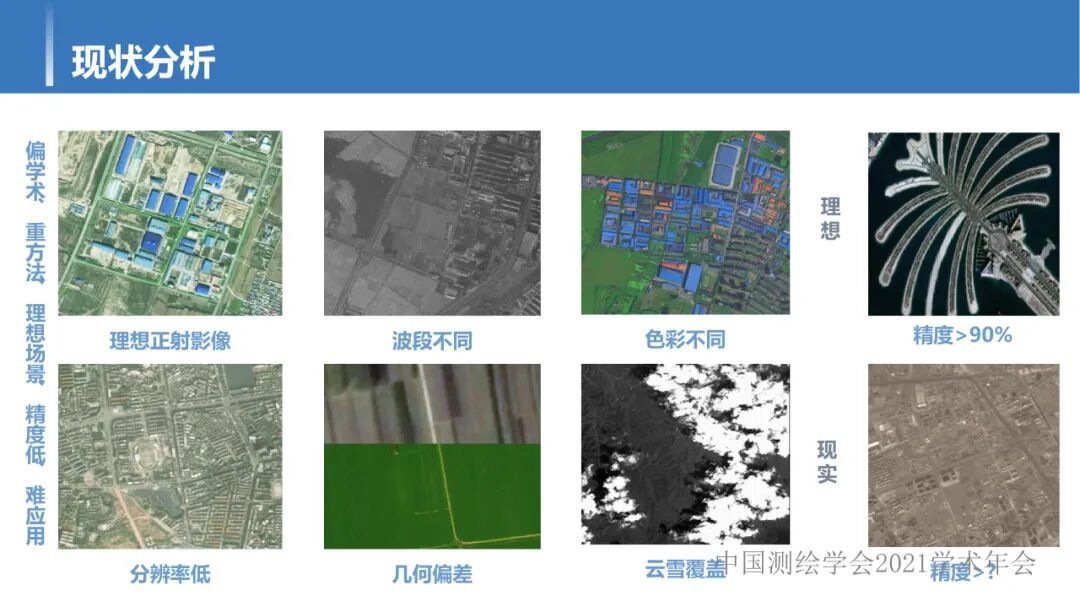This screenshot has width=1080, height=607.
Task: Click the caption 几何偏差
Action: pos(432,574)
